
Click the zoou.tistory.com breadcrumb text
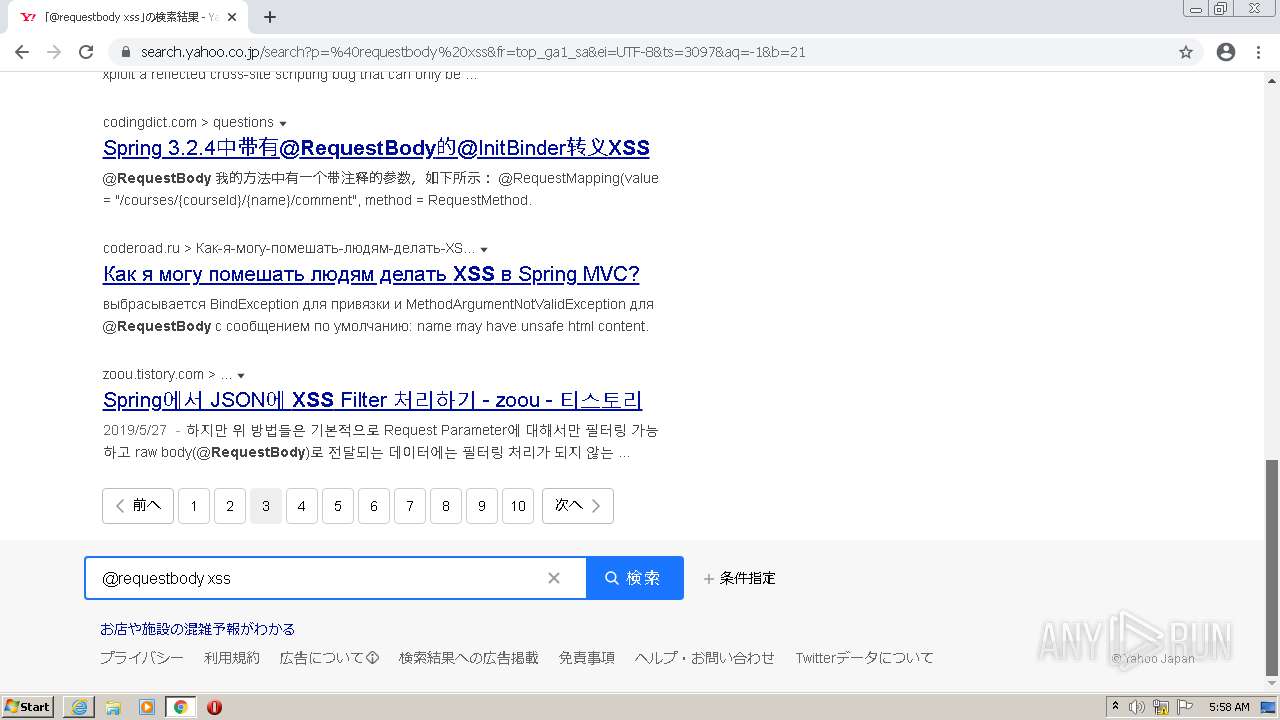click(x=153, y=374)
